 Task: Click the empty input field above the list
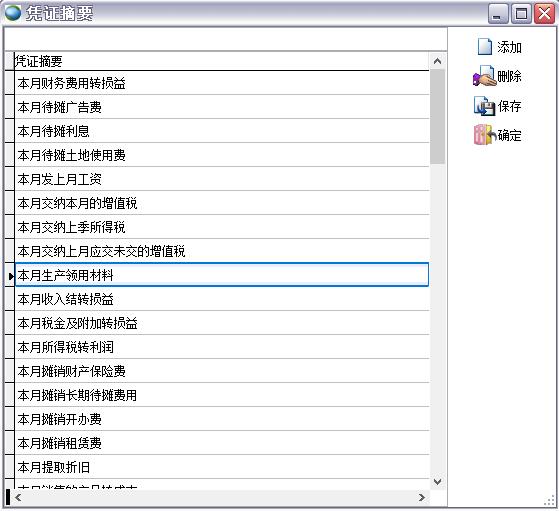pos(225,39)
